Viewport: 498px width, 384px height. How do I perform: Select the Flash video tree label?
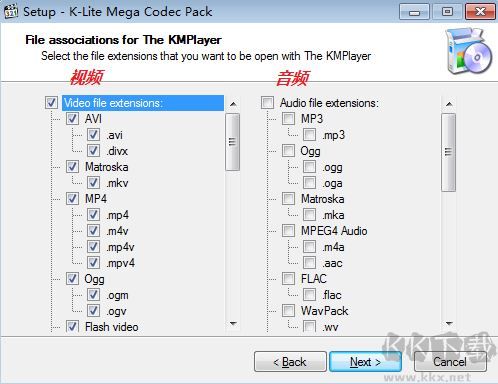click(112, 327)
